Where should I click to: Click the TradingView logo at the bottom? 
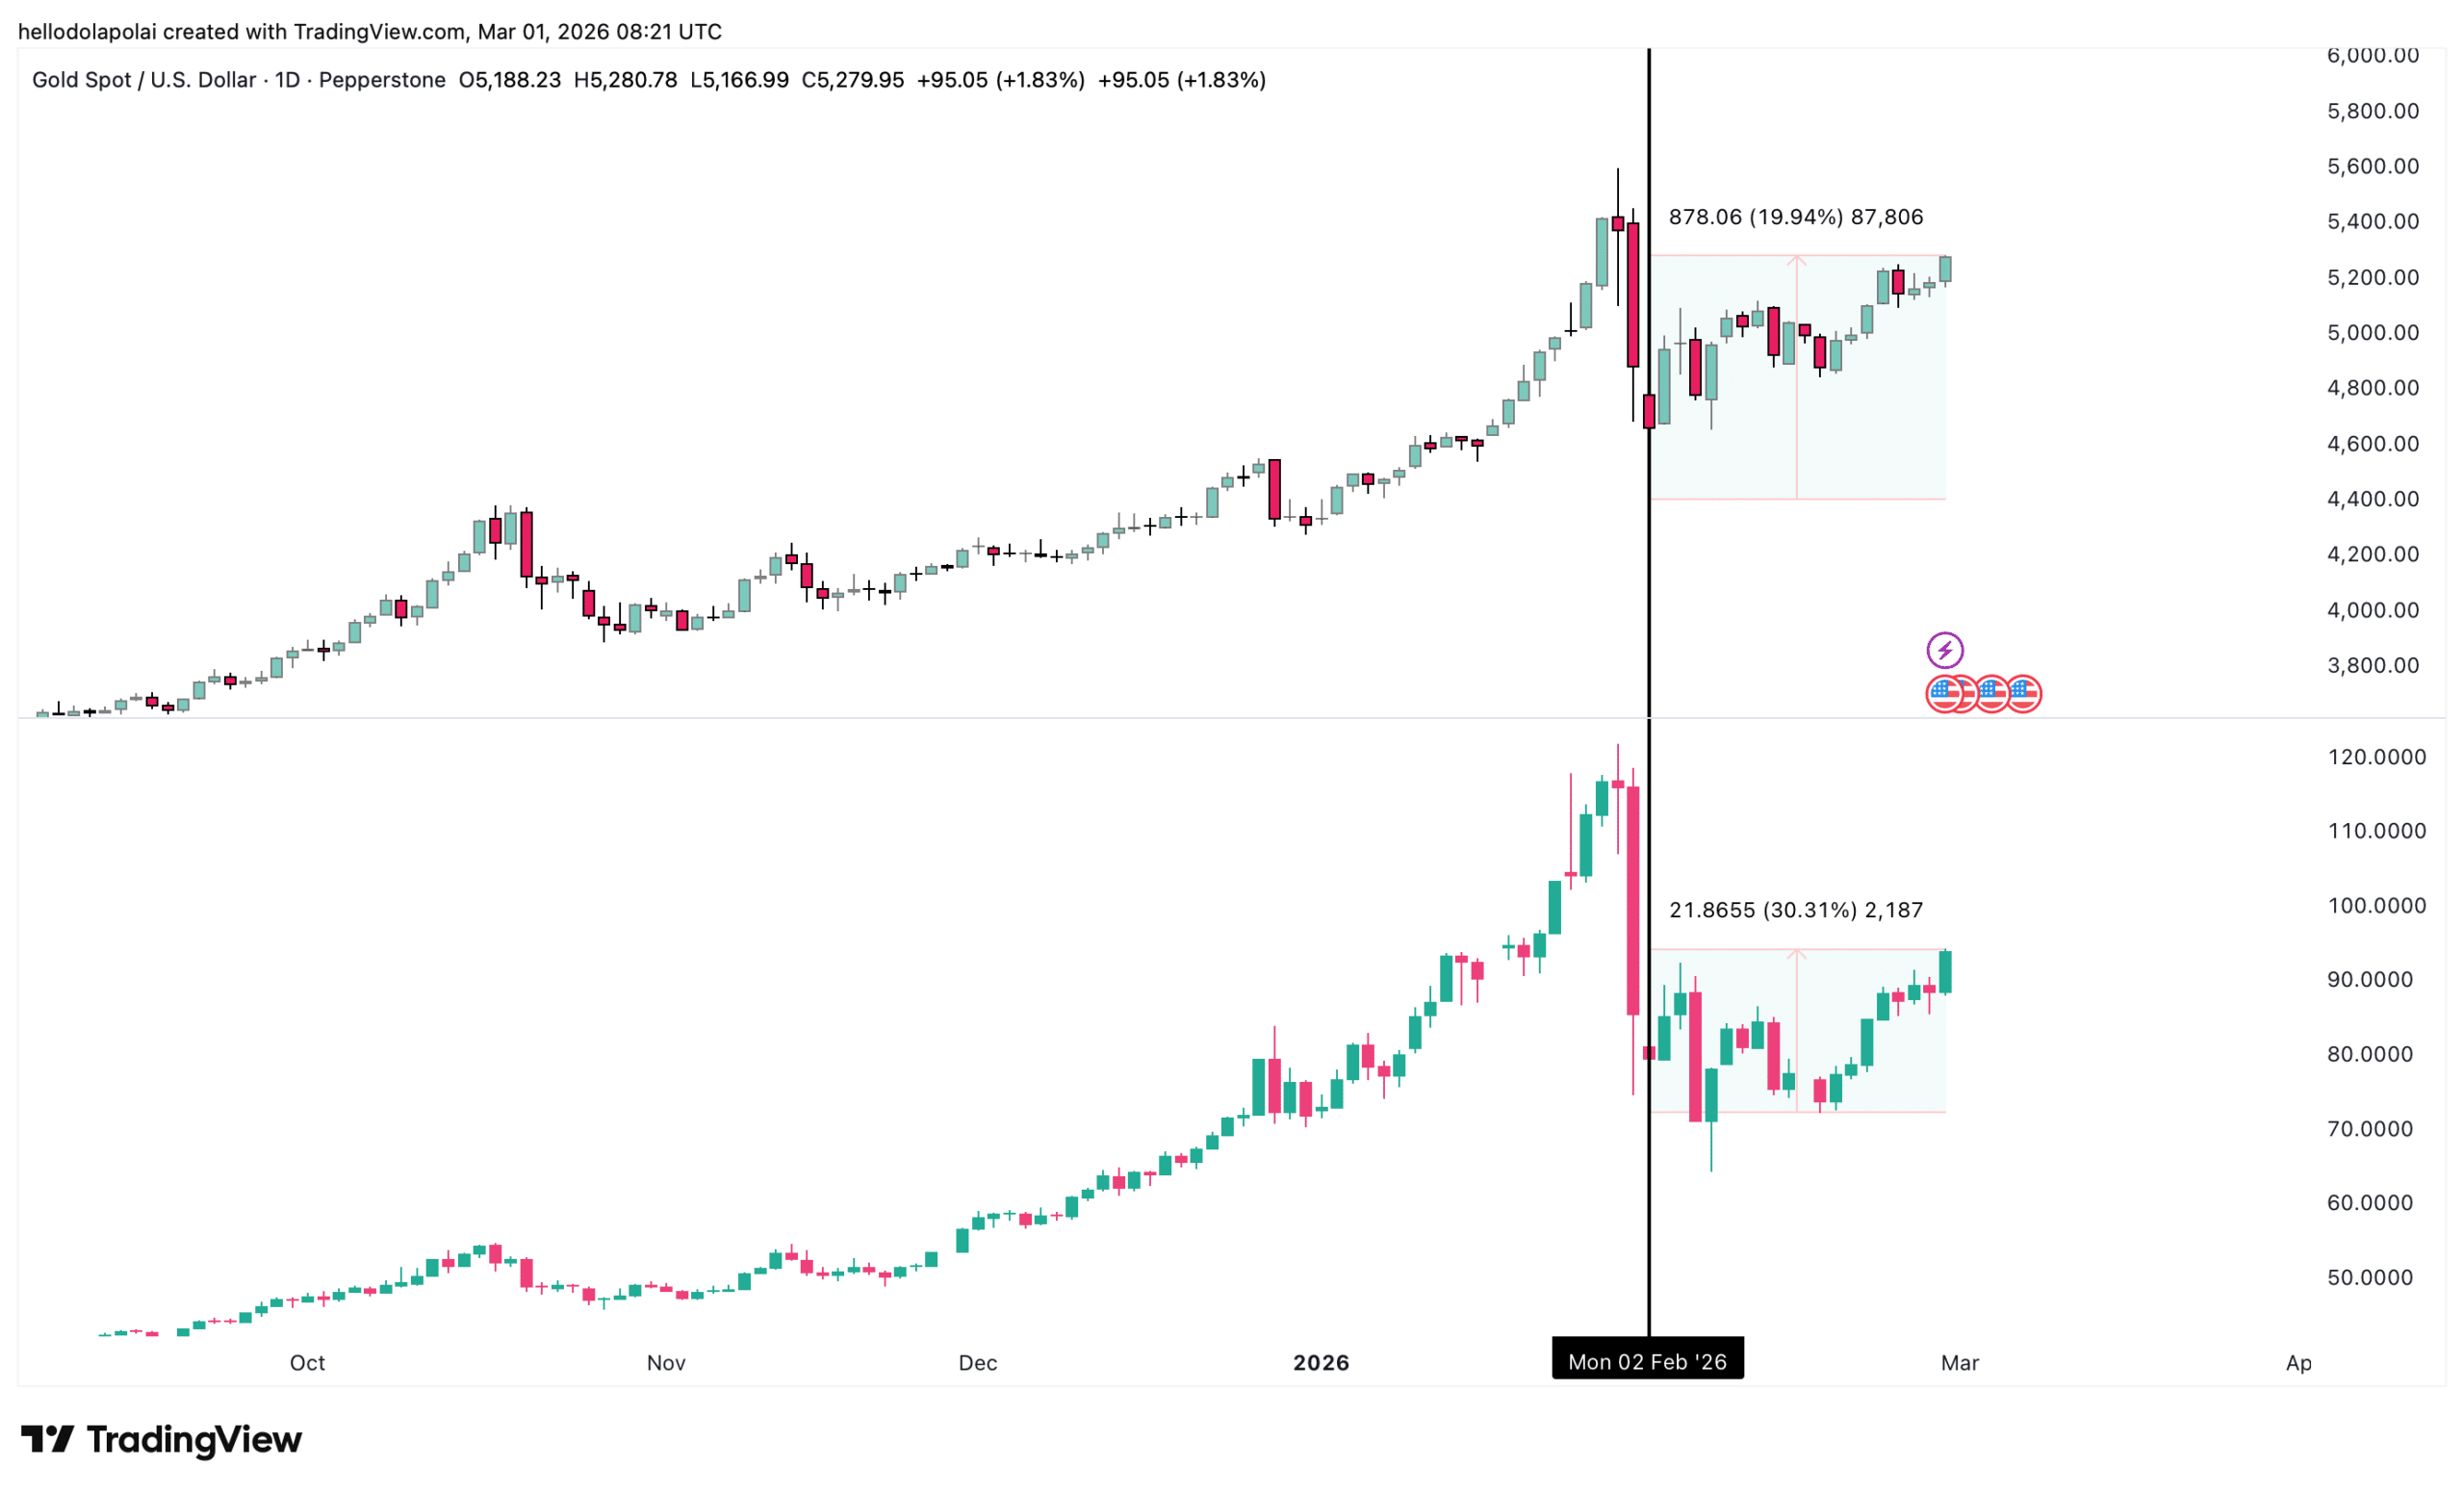(x=162, y=1439)
